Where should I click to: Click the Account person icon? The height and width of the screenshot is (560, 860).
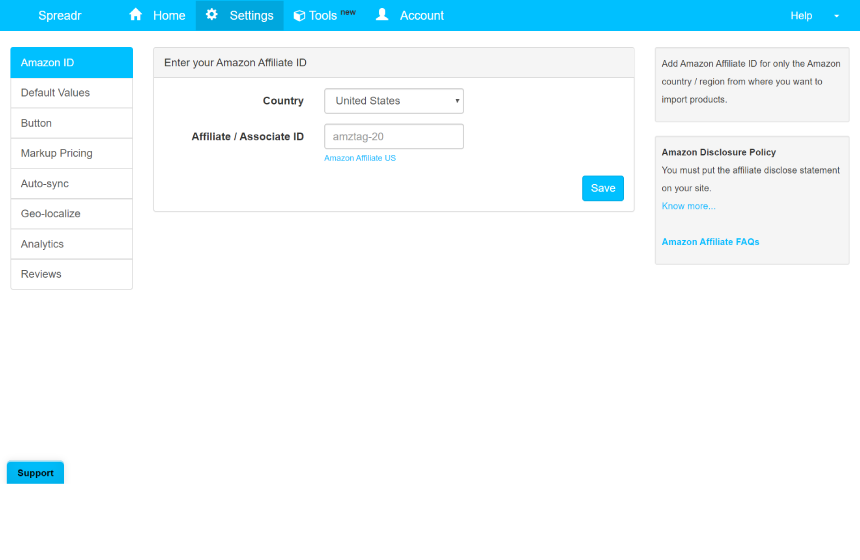point(382,15)
